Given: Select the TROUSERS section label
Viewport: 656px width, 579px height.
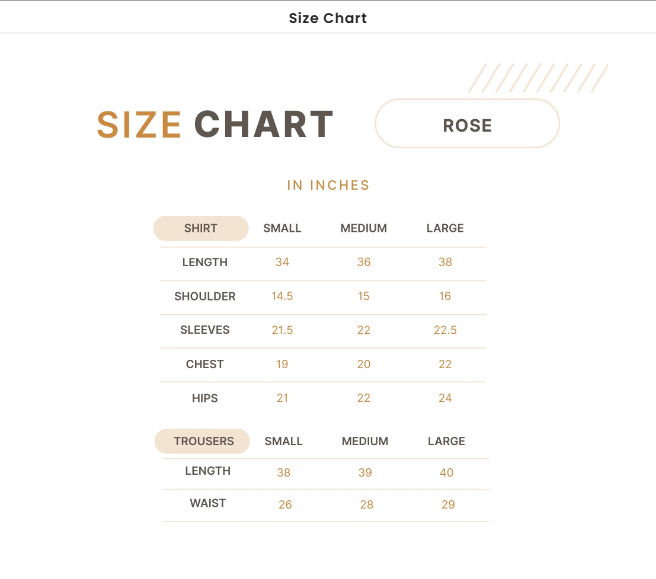Looking at the screenshot, I should (203, 441).
